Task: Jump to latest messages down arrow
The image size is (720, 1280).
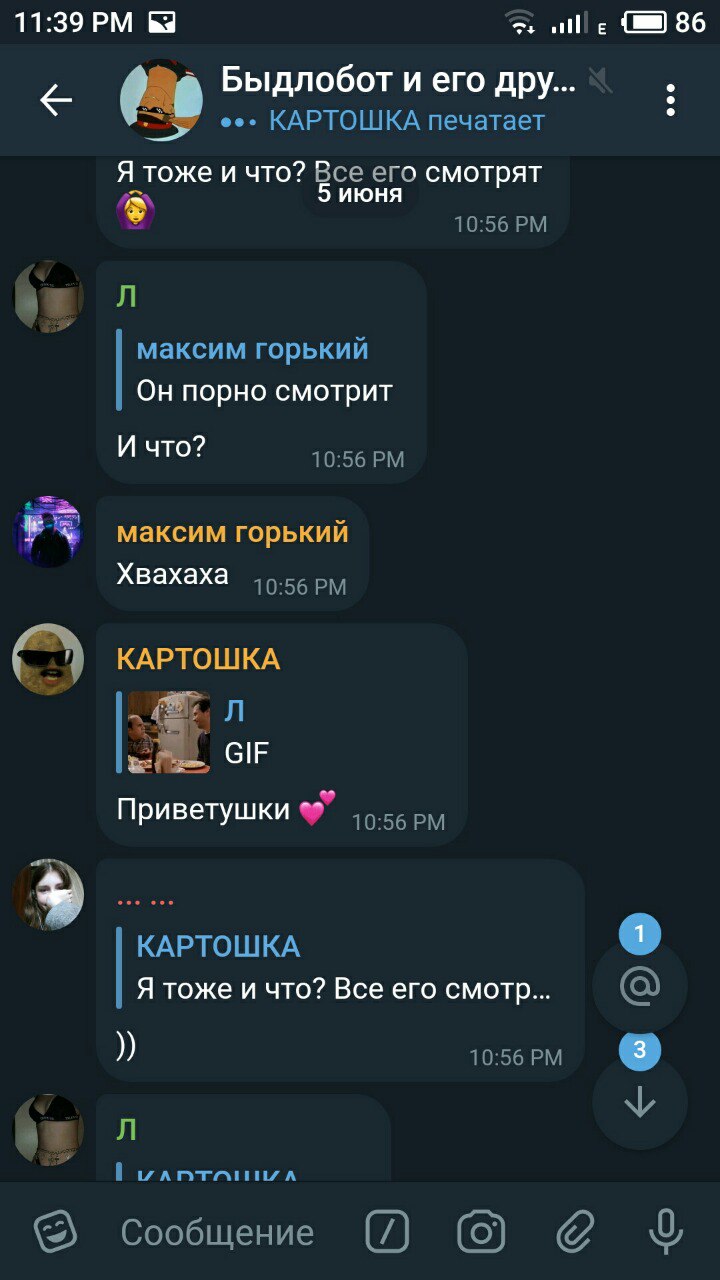Action: [x=640, y=1102]
